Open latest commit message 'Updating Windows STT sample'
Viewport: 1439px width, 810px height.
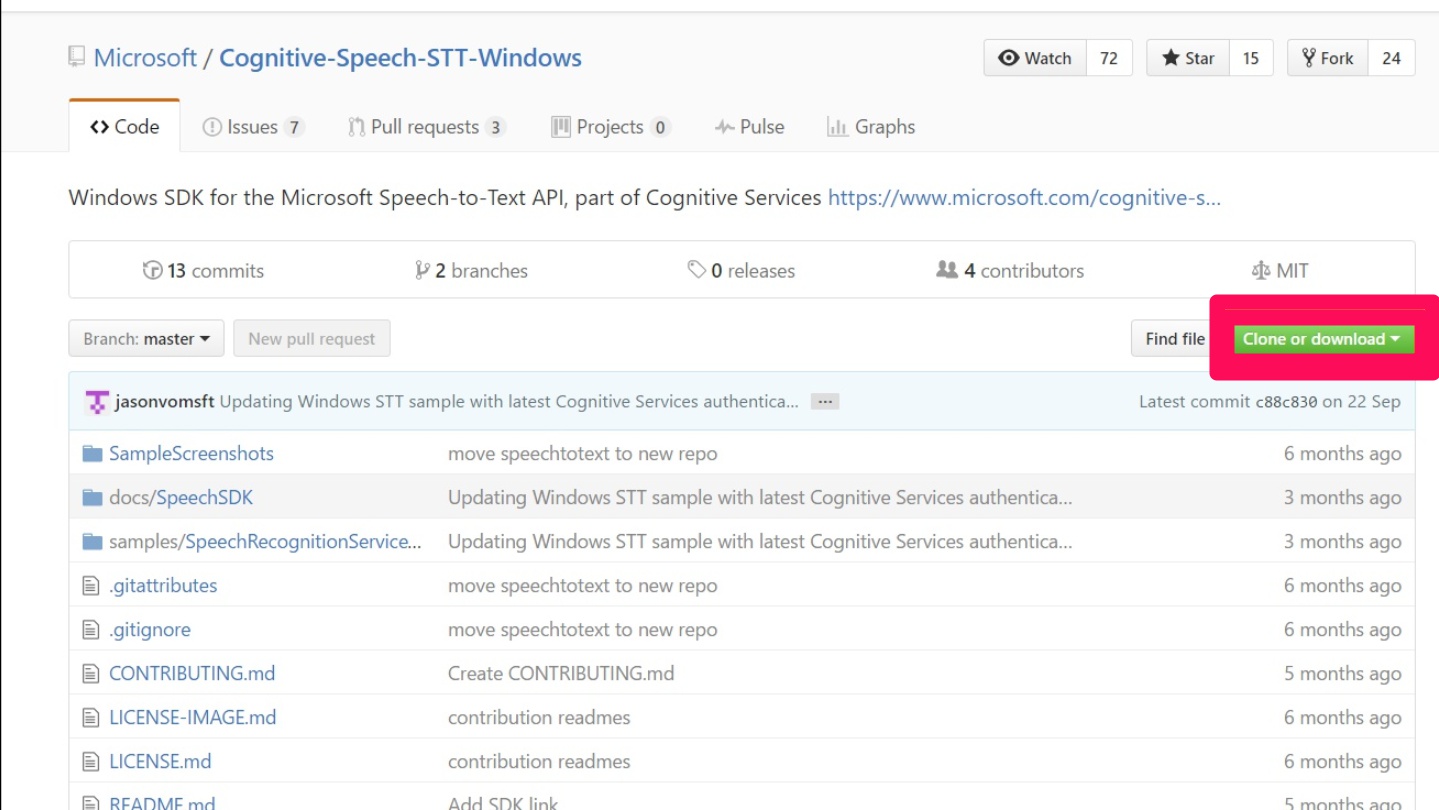509,402
